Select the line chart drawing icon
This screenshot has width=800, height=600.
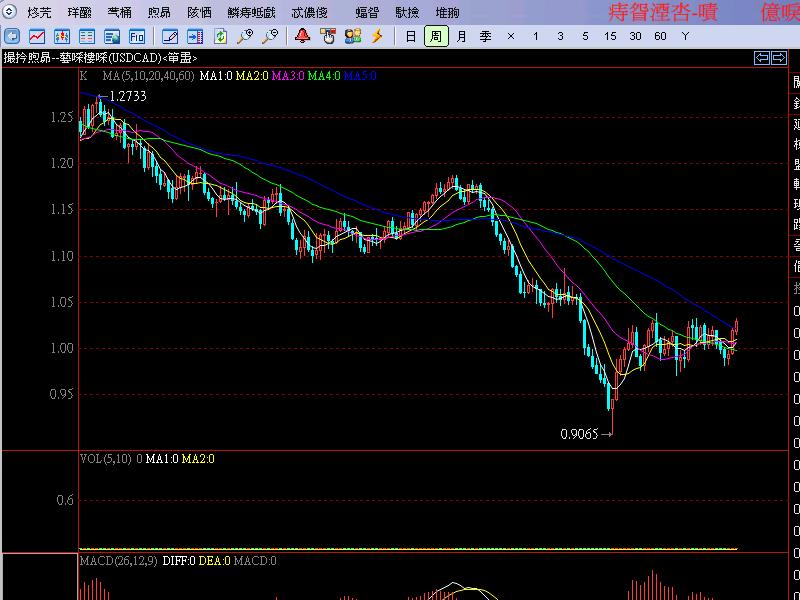(x=35, y=37)
